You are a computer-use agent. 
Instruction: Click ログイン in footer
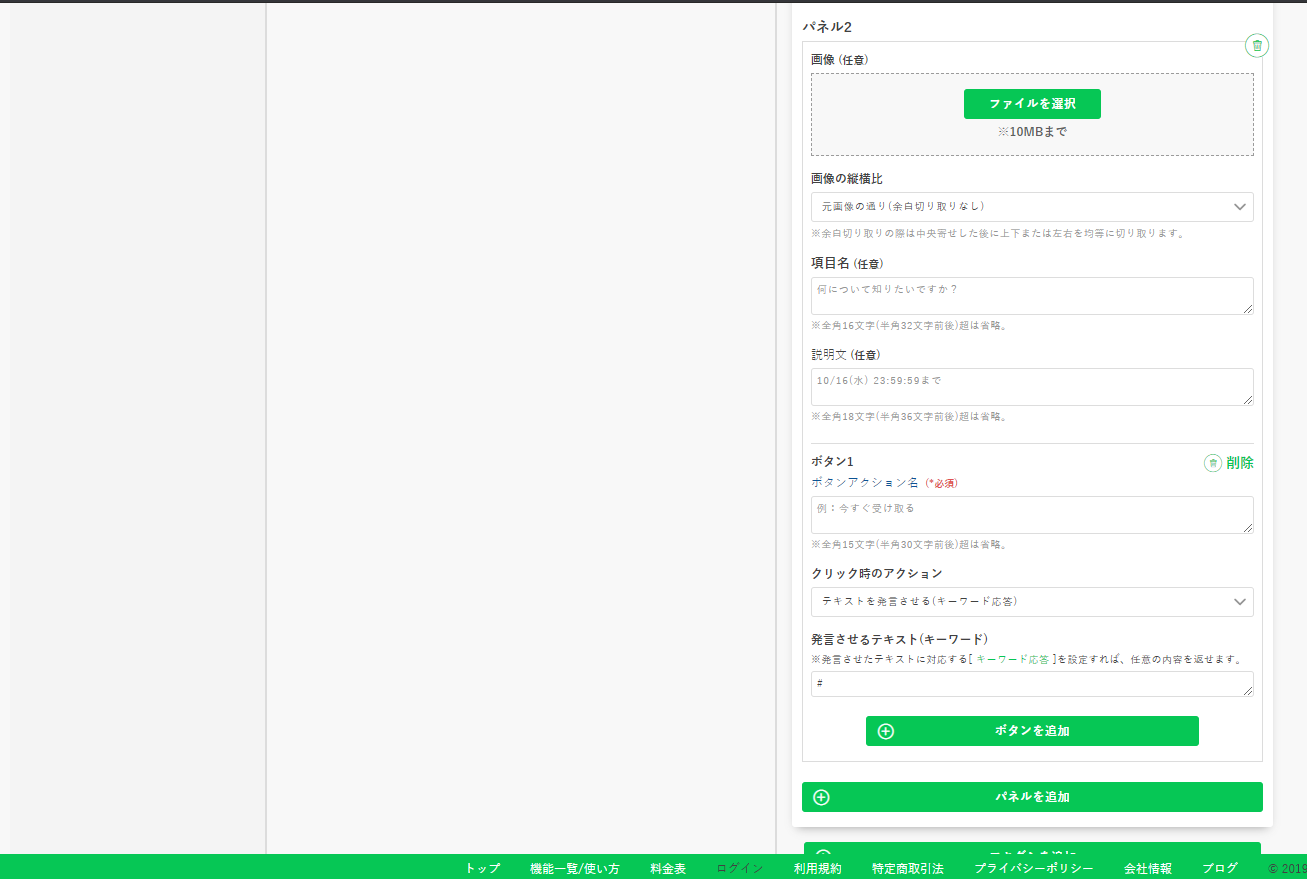click(740, 869)
